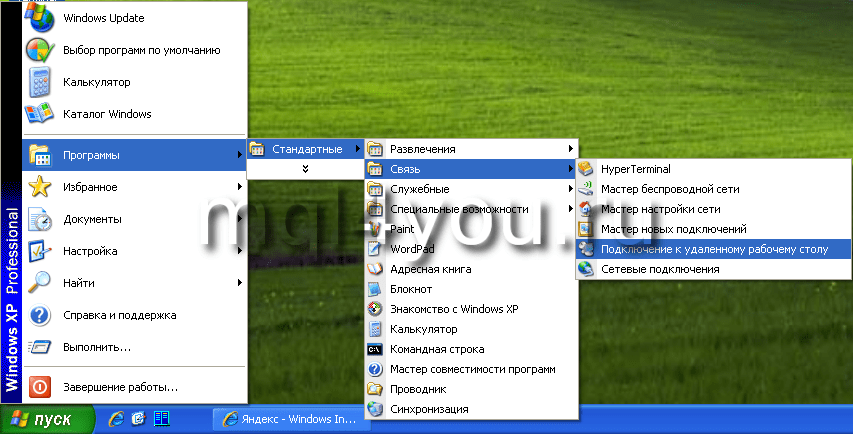Click Internet Explorer quick launch icon
The image size is (853, 434).
point(116,418)
